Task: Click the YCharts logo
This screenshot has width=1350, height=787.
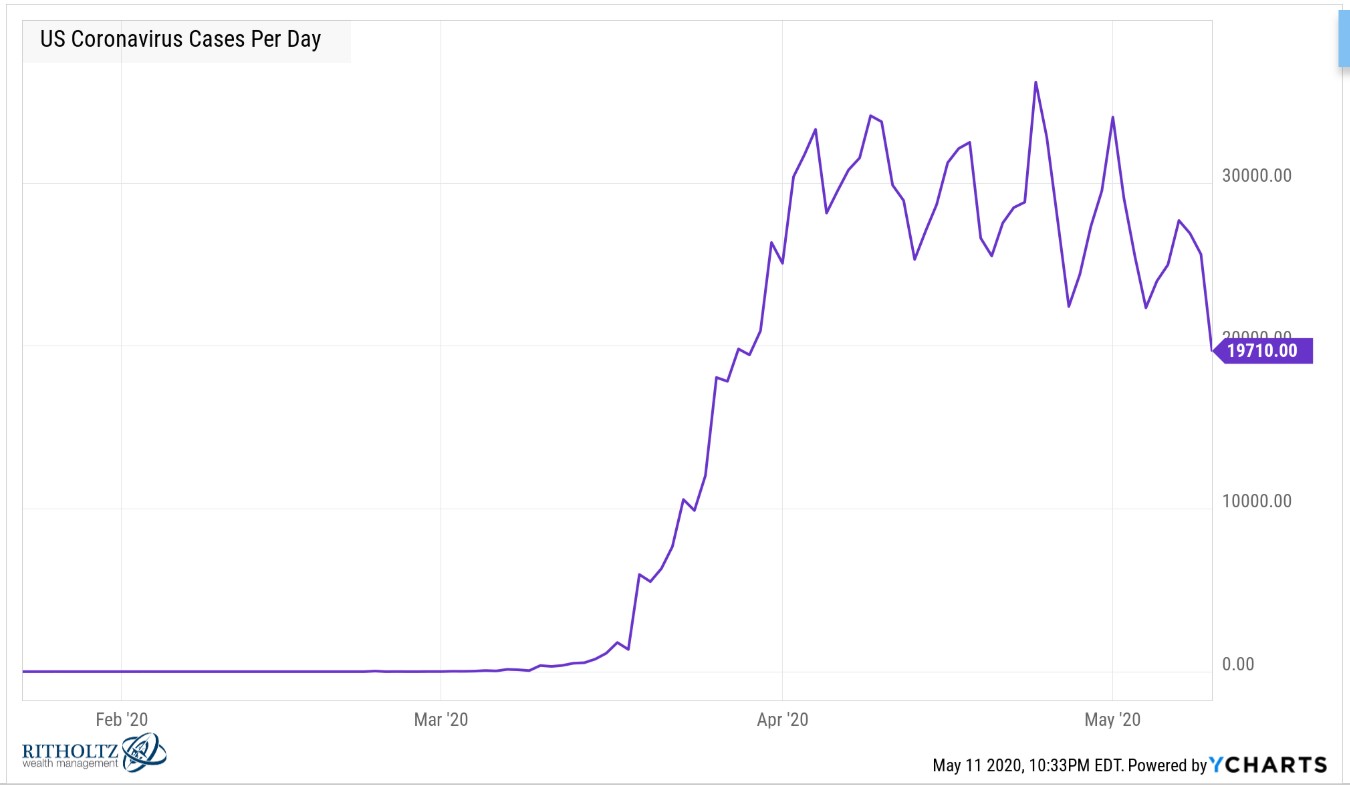Action: [1269, 765]
